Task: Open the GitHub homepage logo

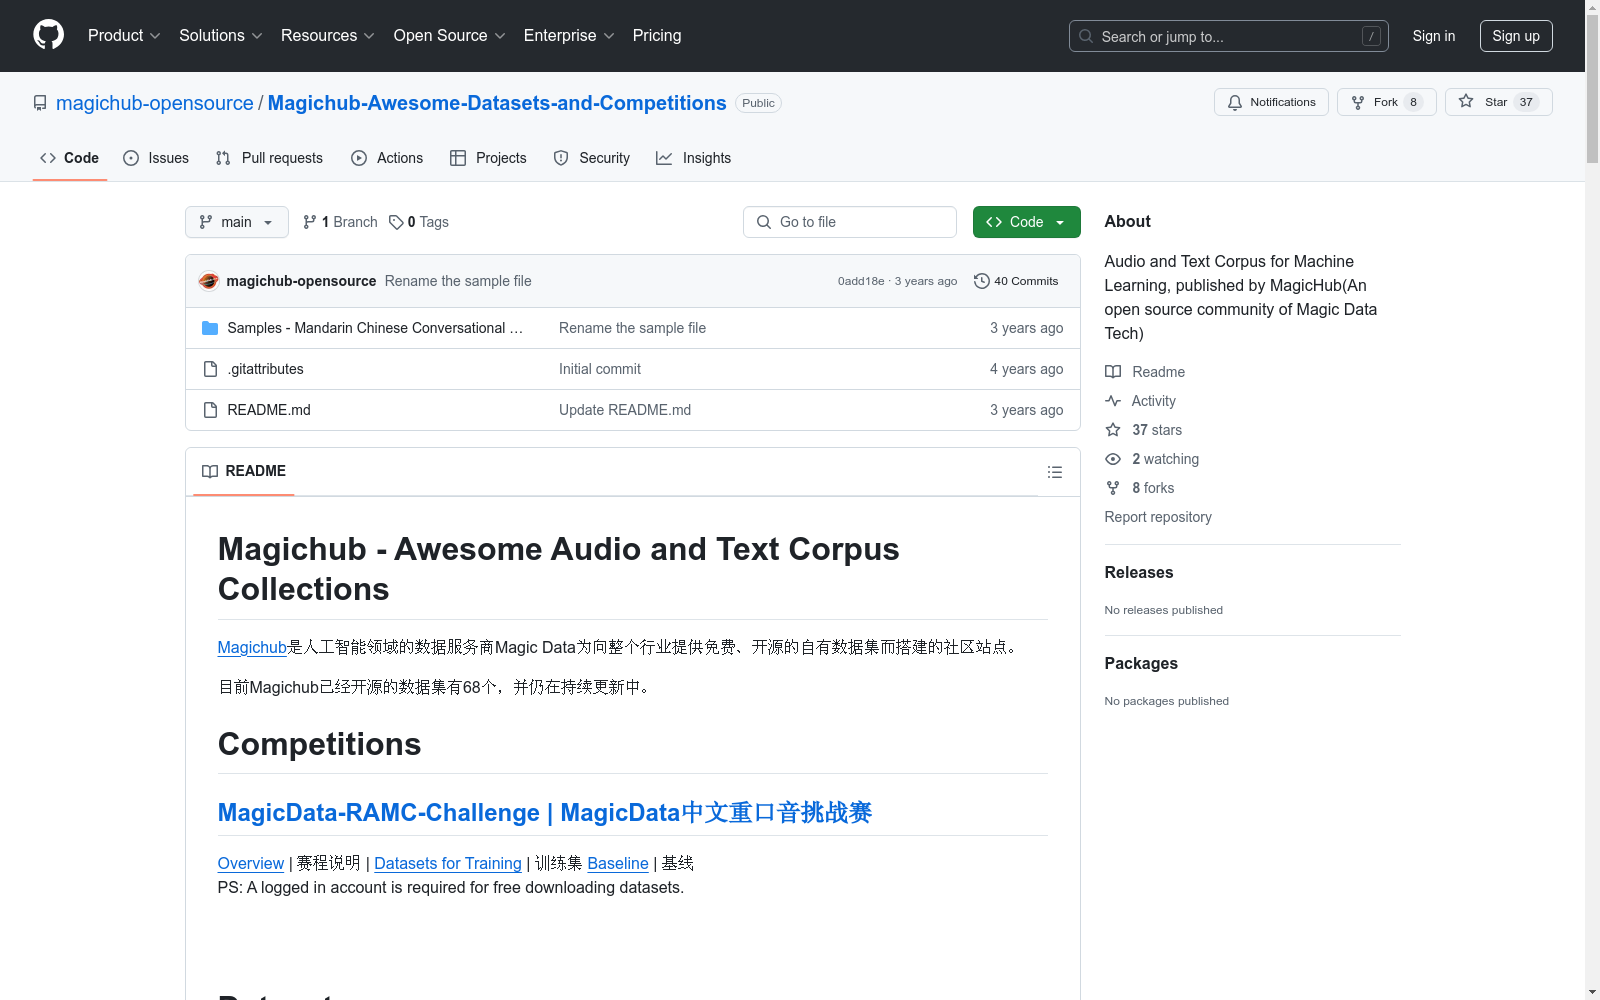Action: pyautogui.click(x=48, y=35)
